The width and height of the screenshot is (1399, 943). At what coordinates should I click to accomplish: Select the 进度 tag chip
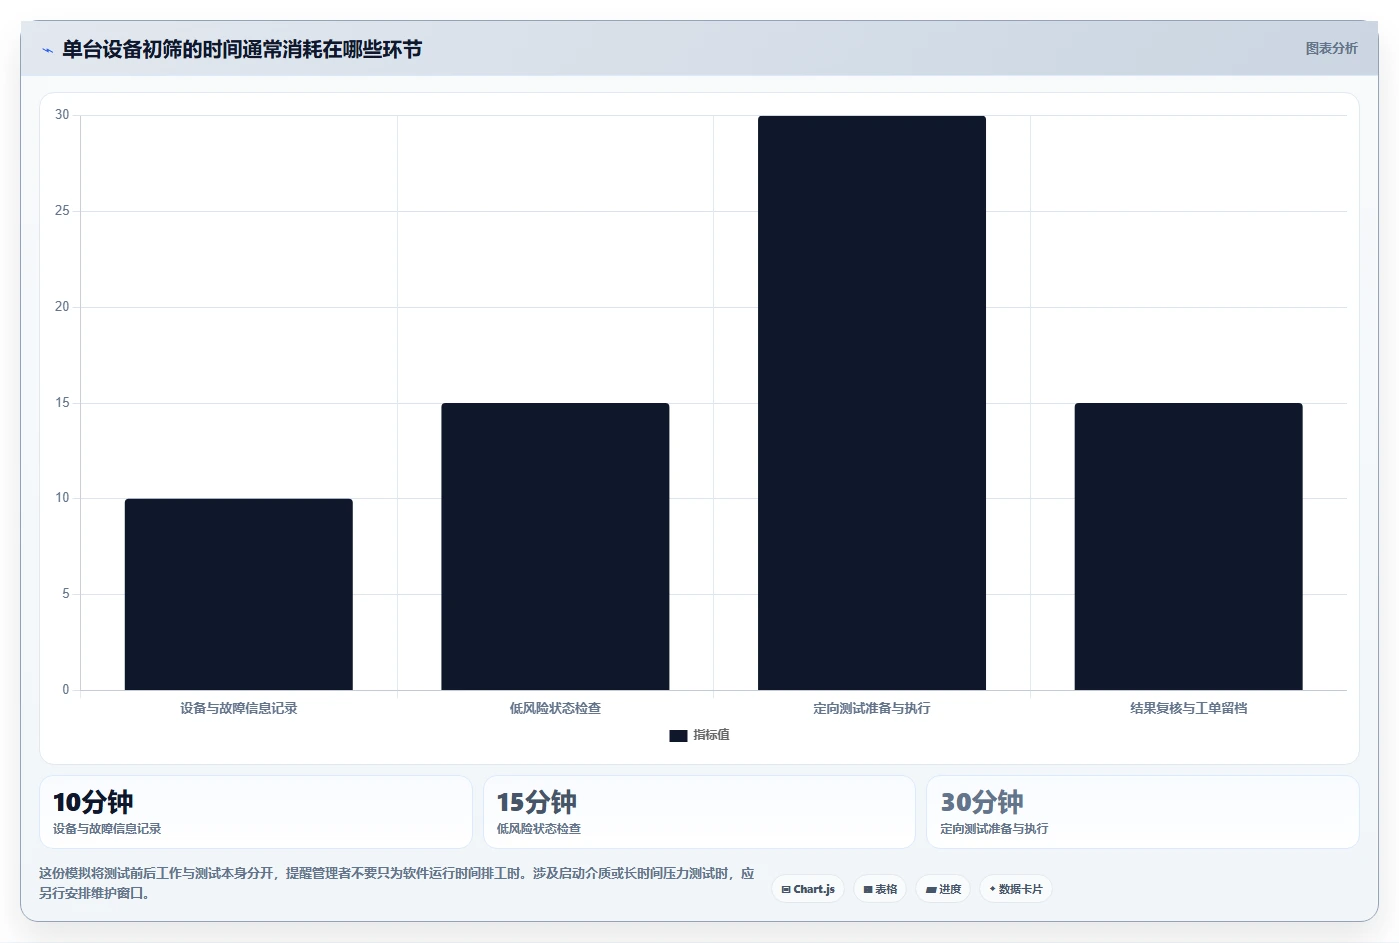pyautogui.click(x=943, y=889)
